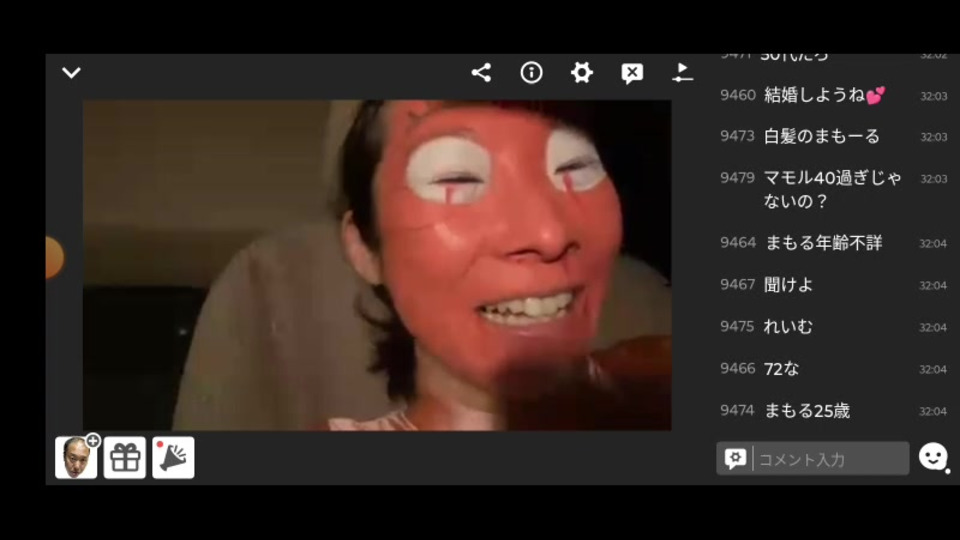Viewport: 960px width, 540px height.
Task: Open the settings gear
Action: tap(582, 73)
